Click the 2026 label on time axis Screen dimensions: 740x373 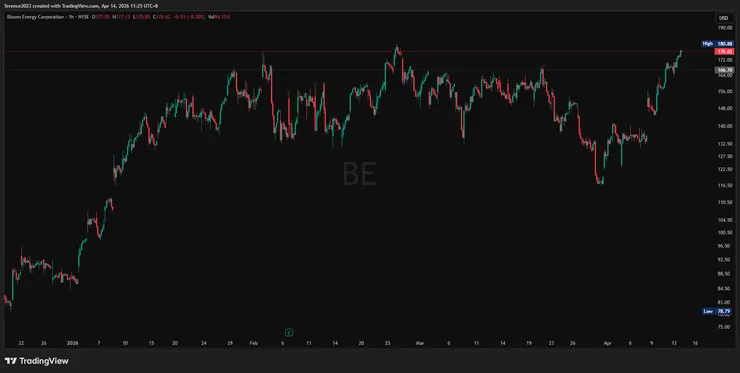click(x=72, y=343)
